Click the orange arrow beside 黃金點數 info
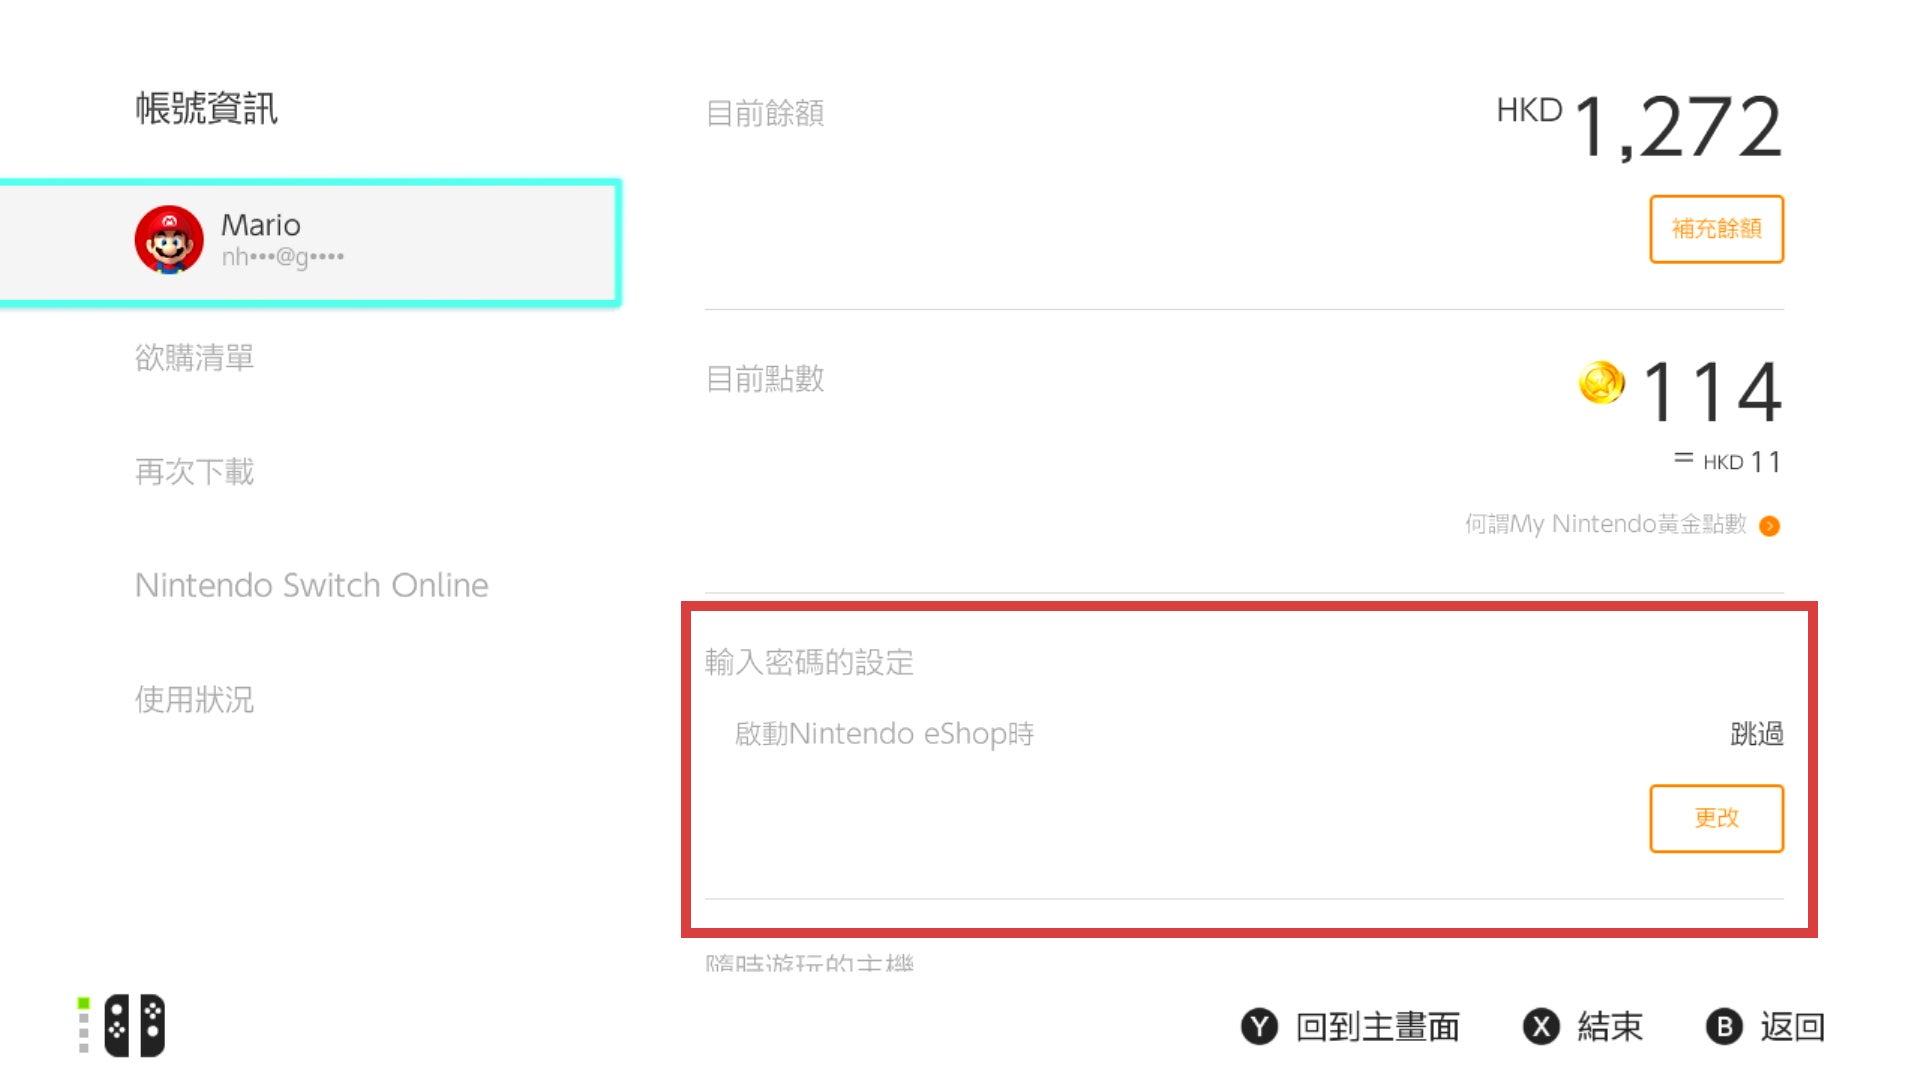The image size is (1920, 1080). 1770,525
